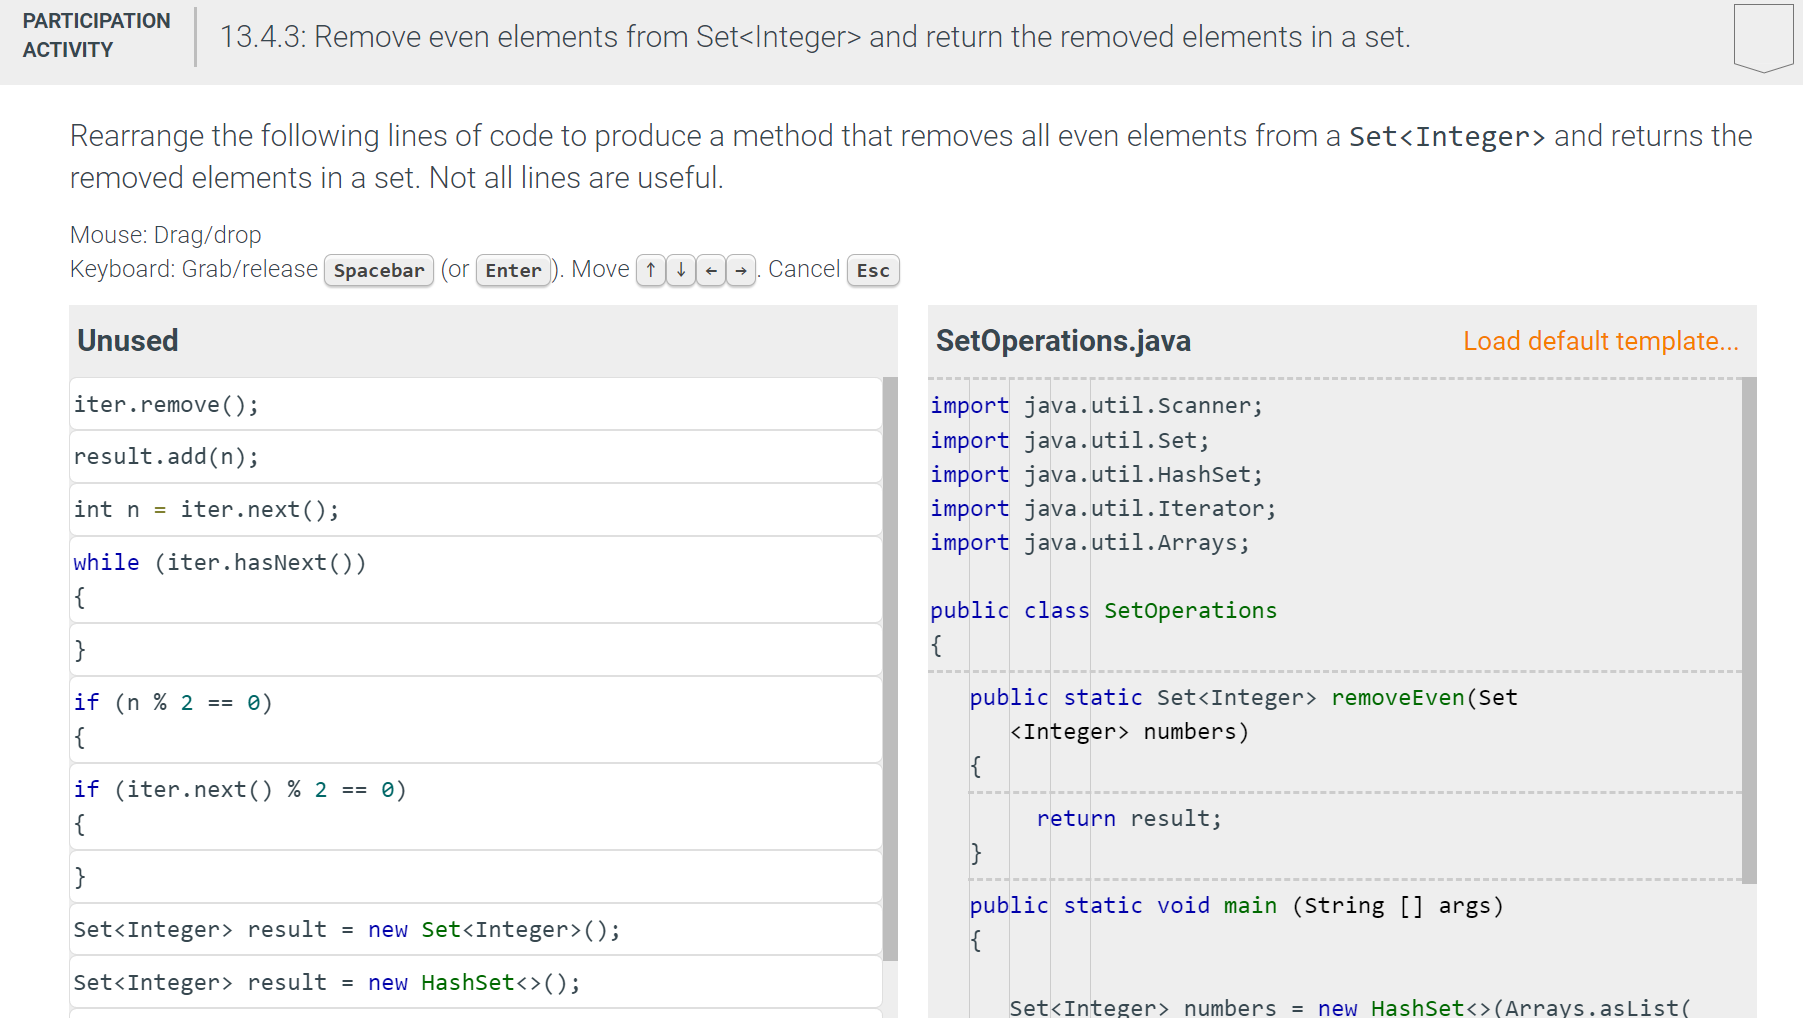The image size is (1803, 1018).
Task: Click the left arrow key icon
Action: [711, 270]
